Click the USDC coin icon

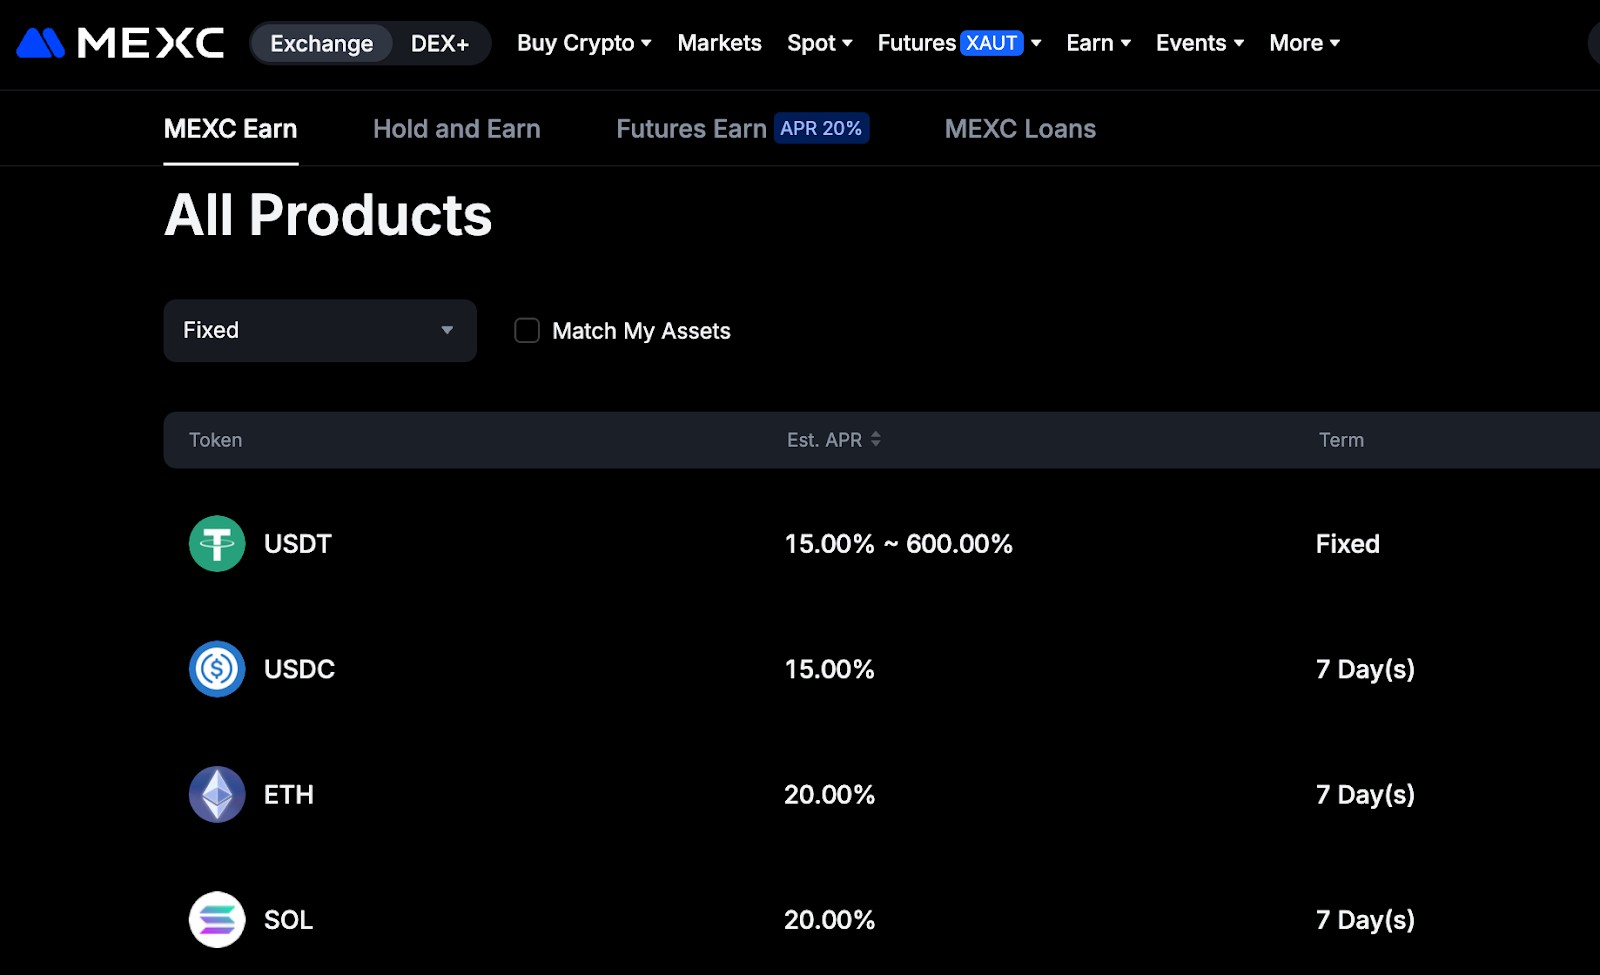(x=217, y=669)
